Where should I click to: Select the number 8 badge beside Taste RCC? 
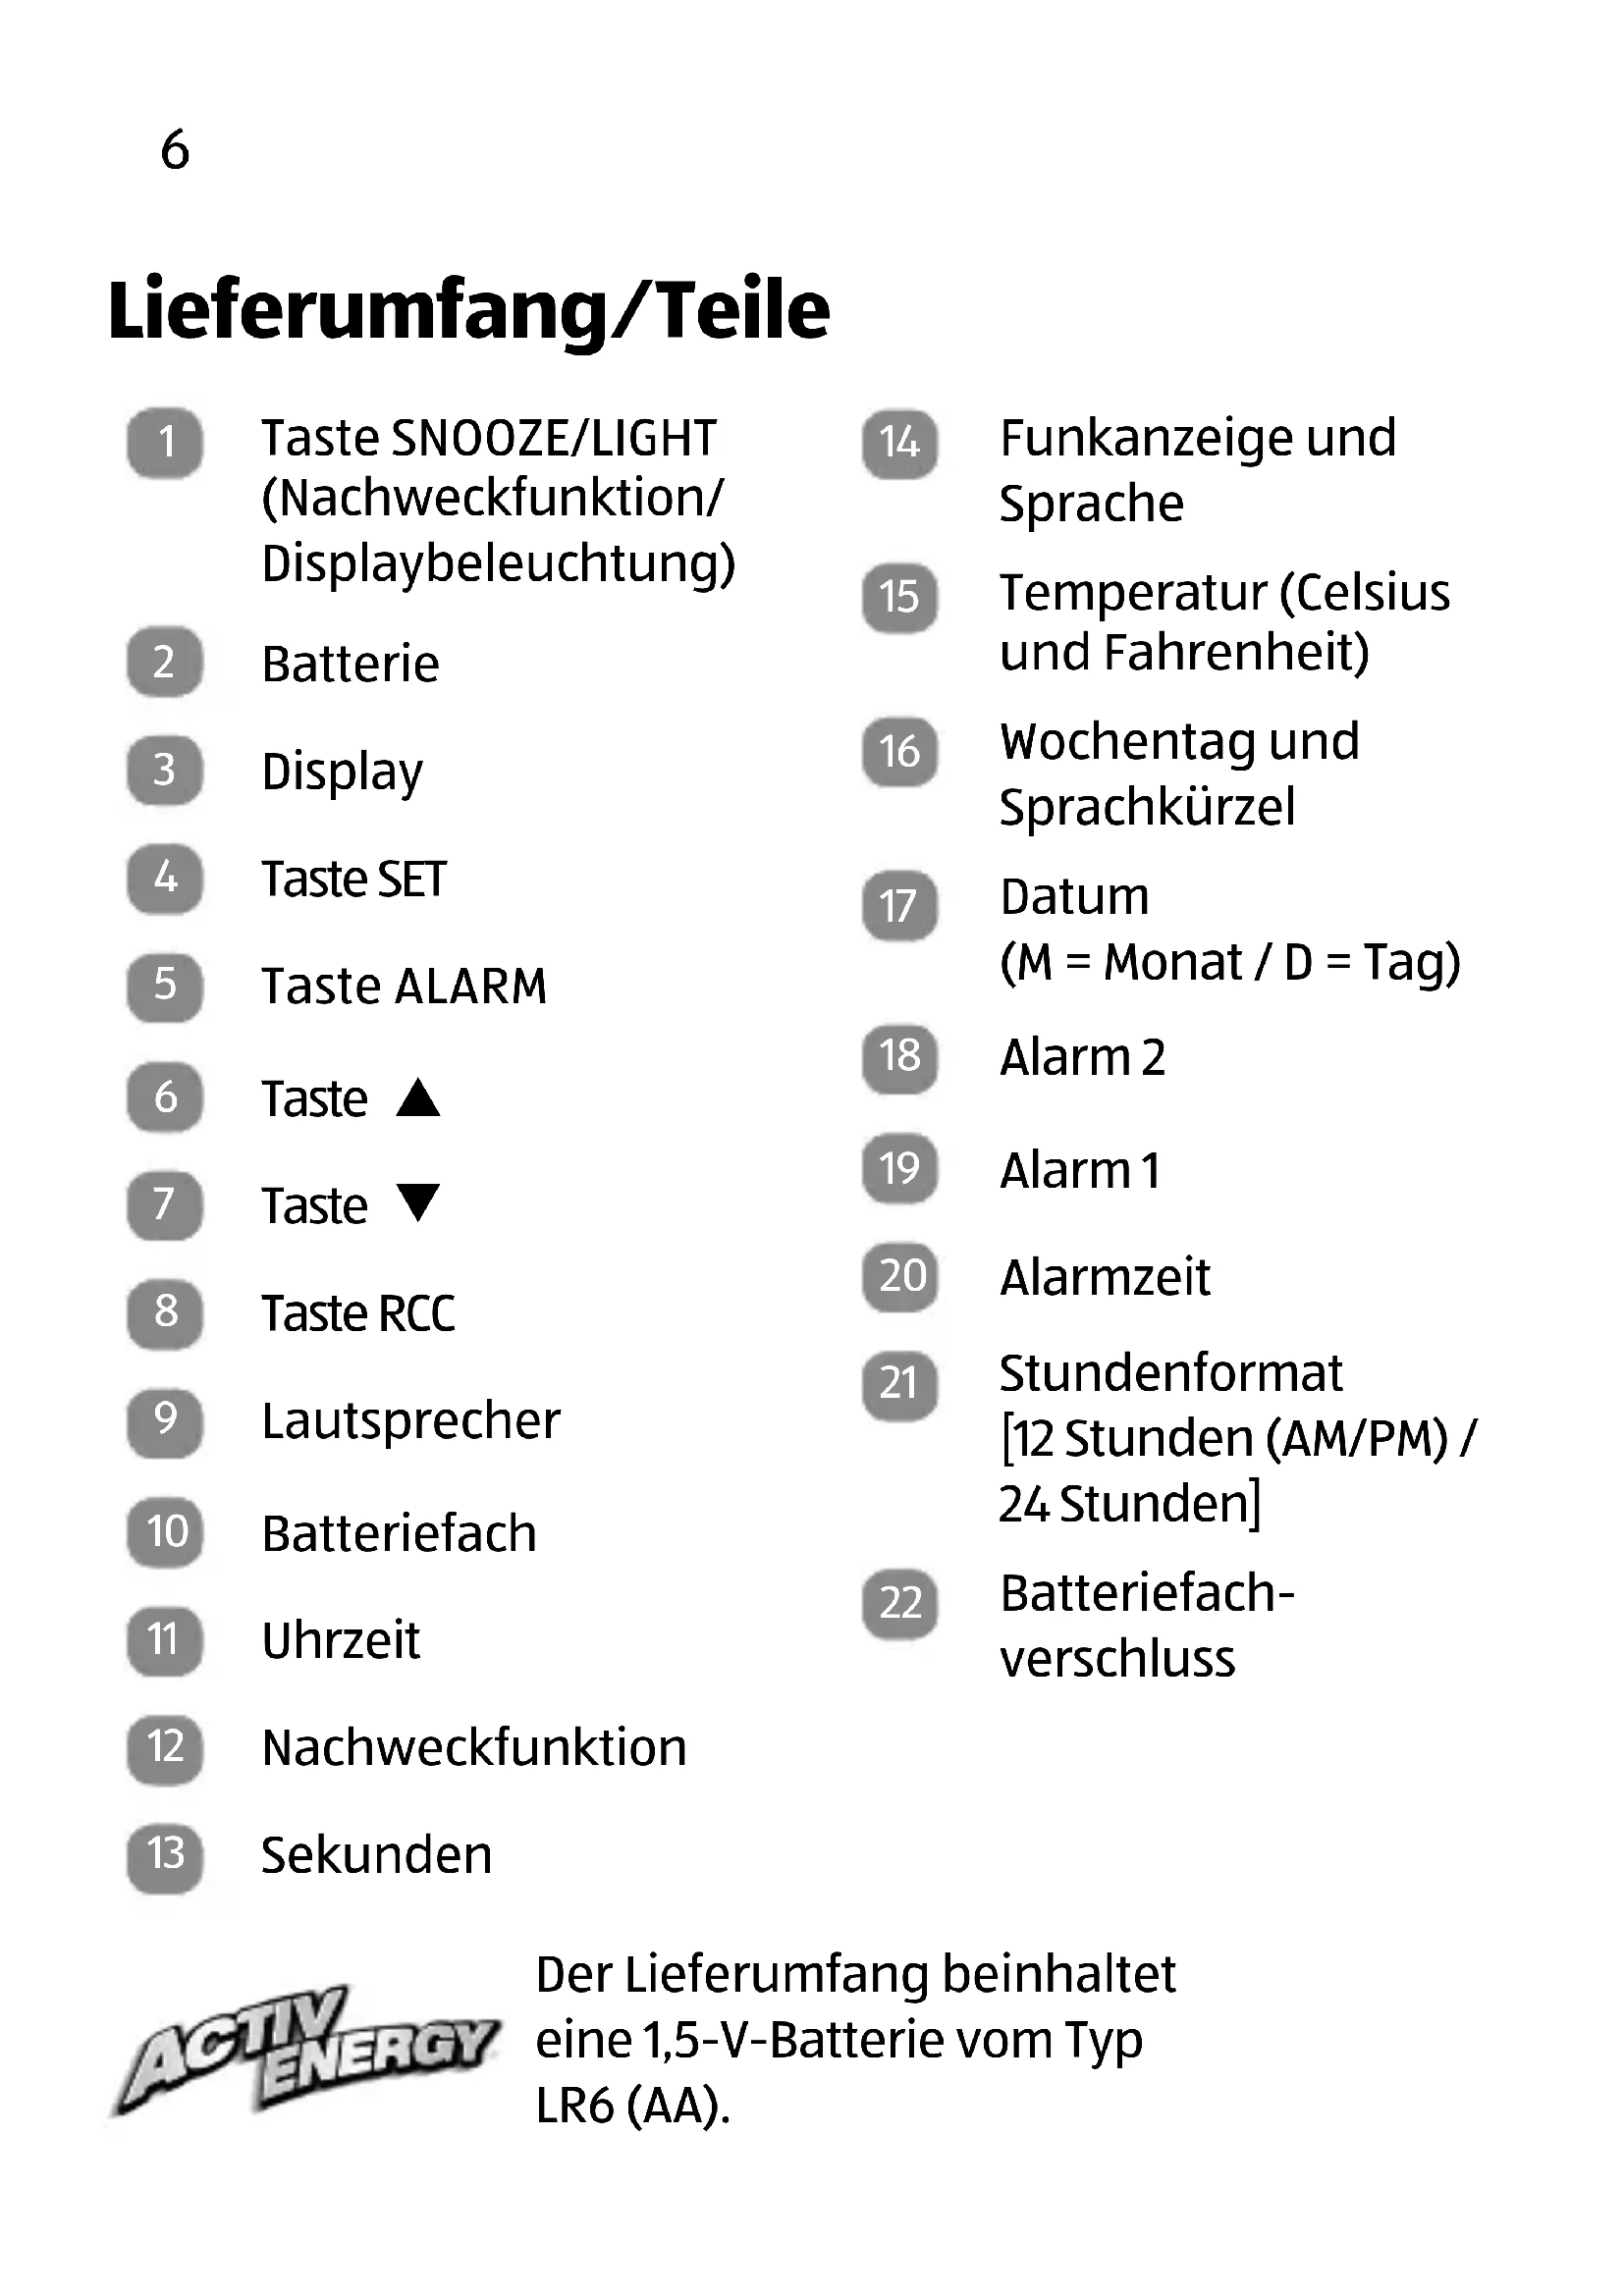(165, 1312)
